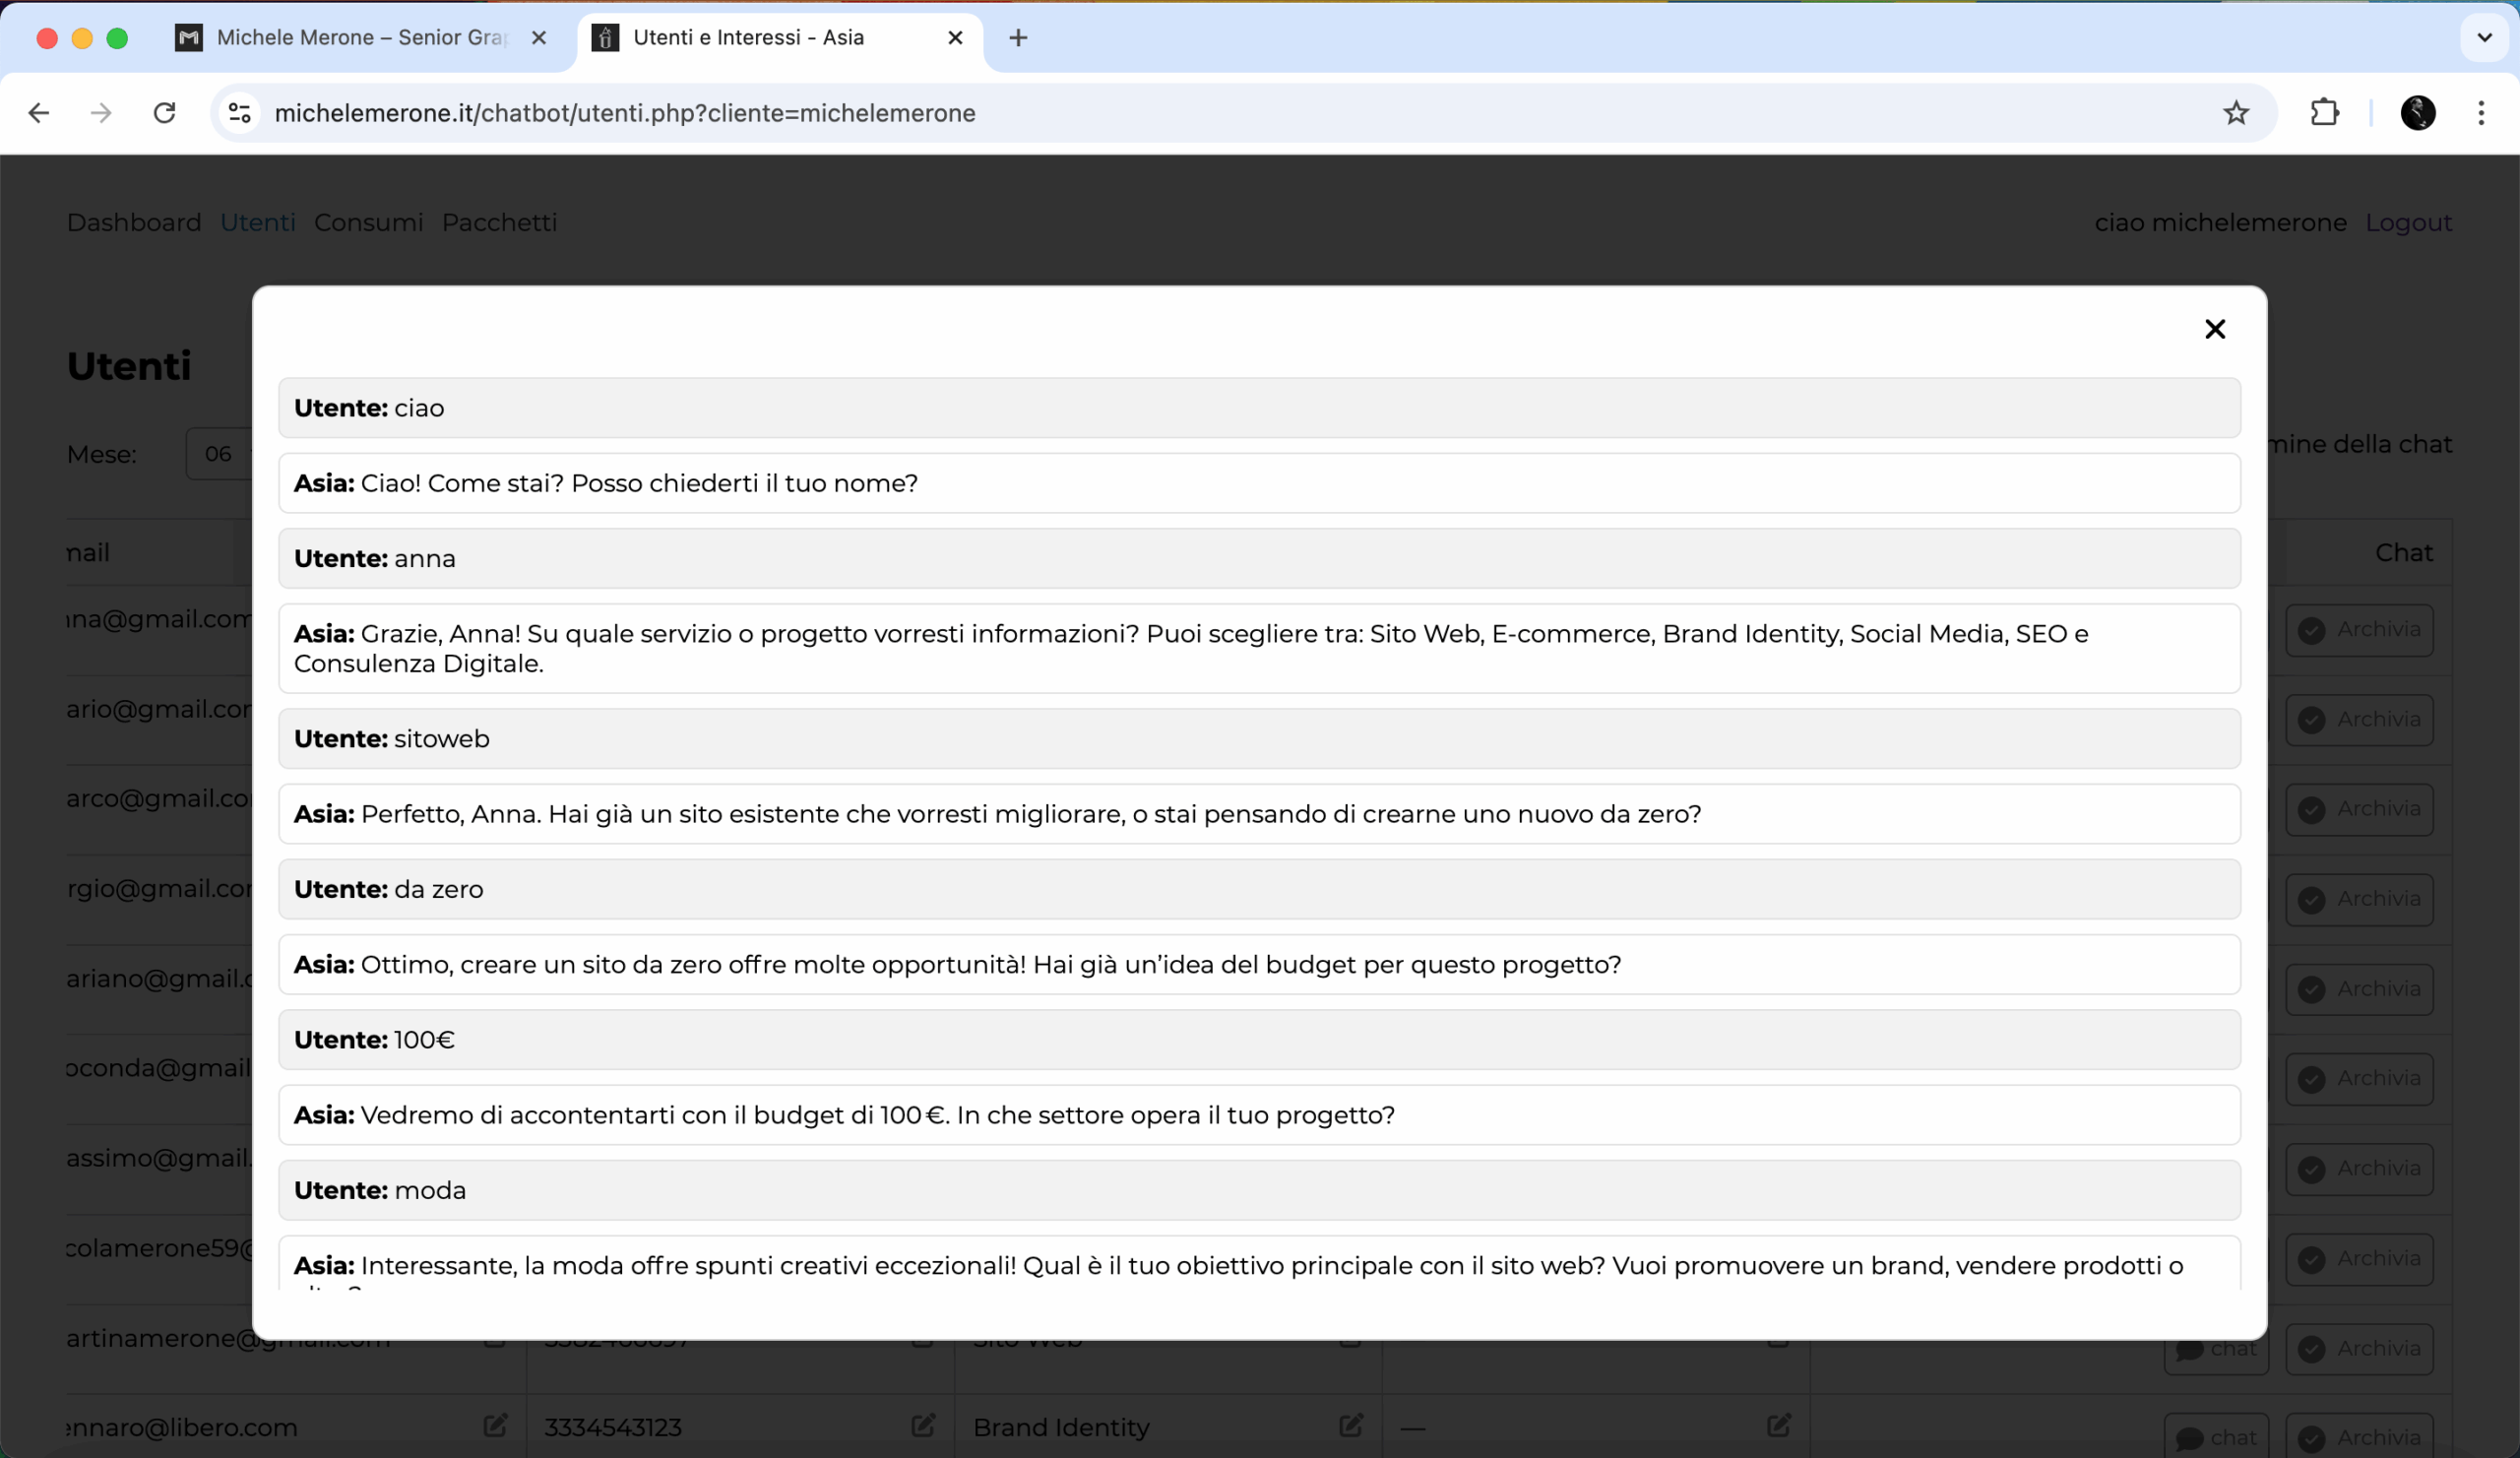Select Asia's message about project sector
The width and height of the screenshot is (2520, 1458).
(1259, 1115)
